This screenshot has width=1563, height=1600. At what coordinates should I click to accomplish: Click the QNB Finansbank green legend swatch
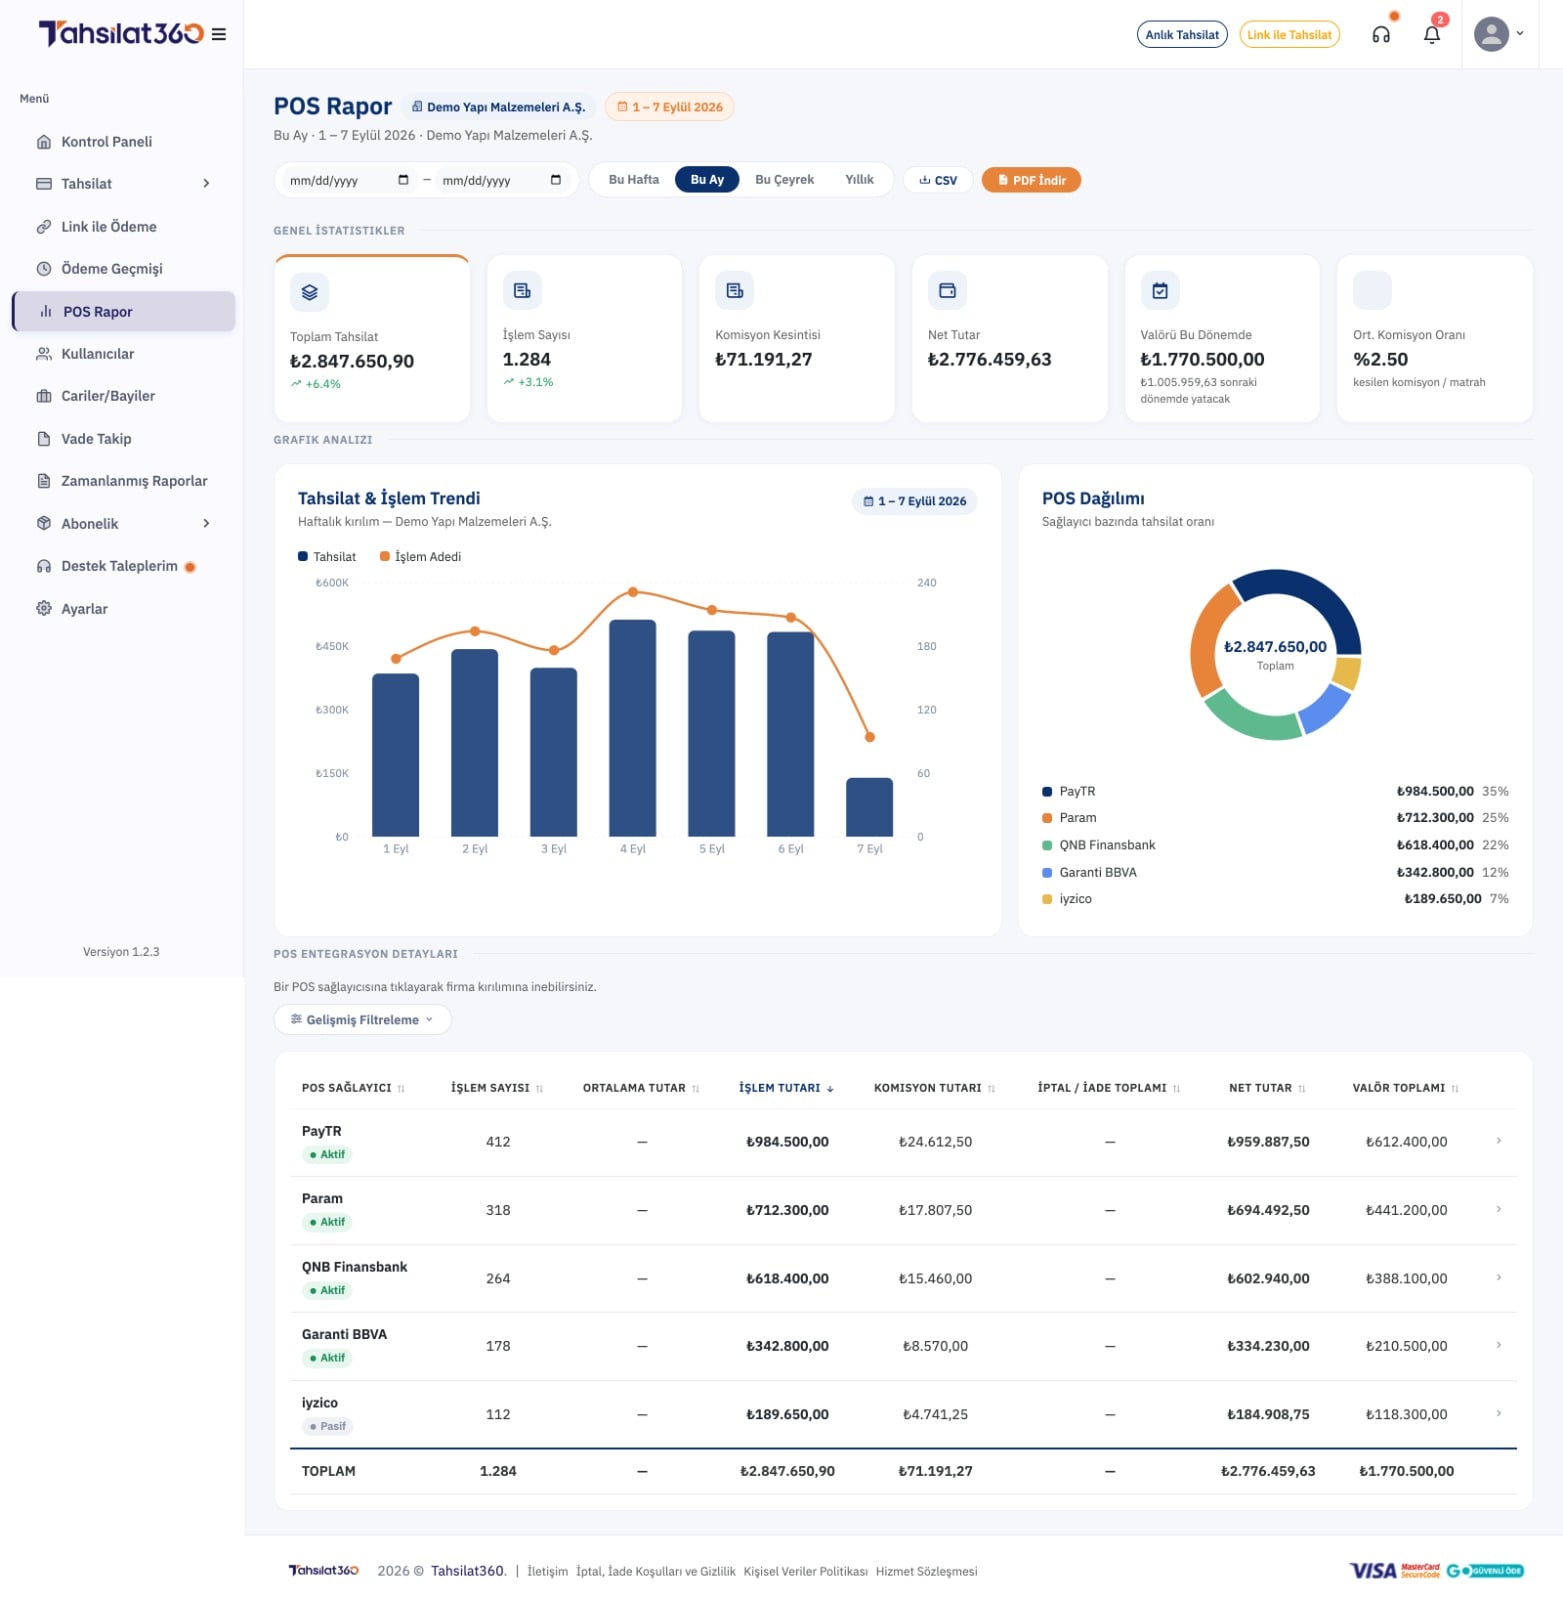pos(1047,846)
